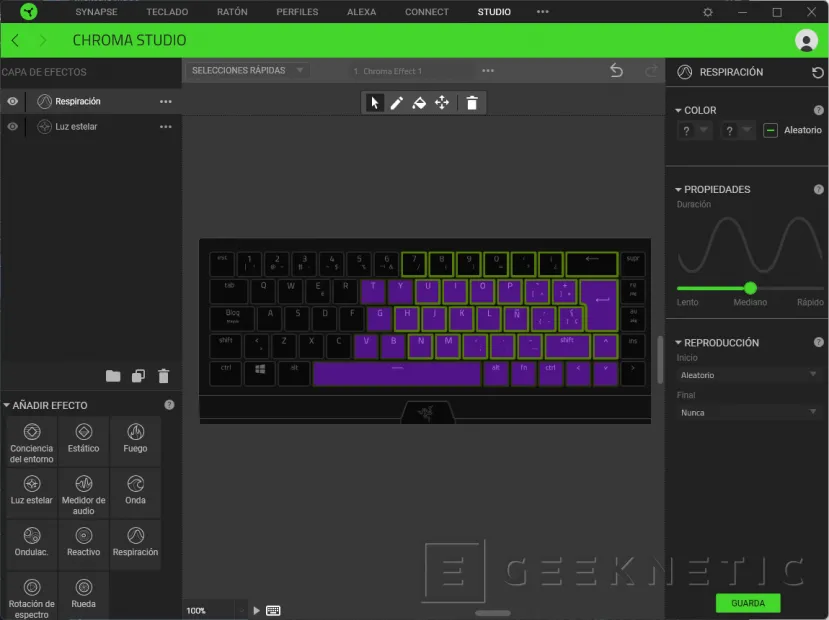Open the Inicio Aleatorio dropdown
Image resolution: width=829 pixels, height=620 pixels.
748,375
